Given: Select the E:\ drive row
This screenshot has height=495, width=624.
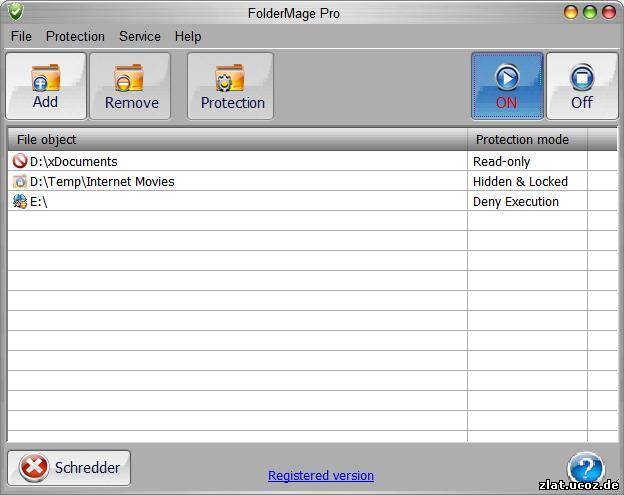Looking at the screenshot, I should 312,201.
